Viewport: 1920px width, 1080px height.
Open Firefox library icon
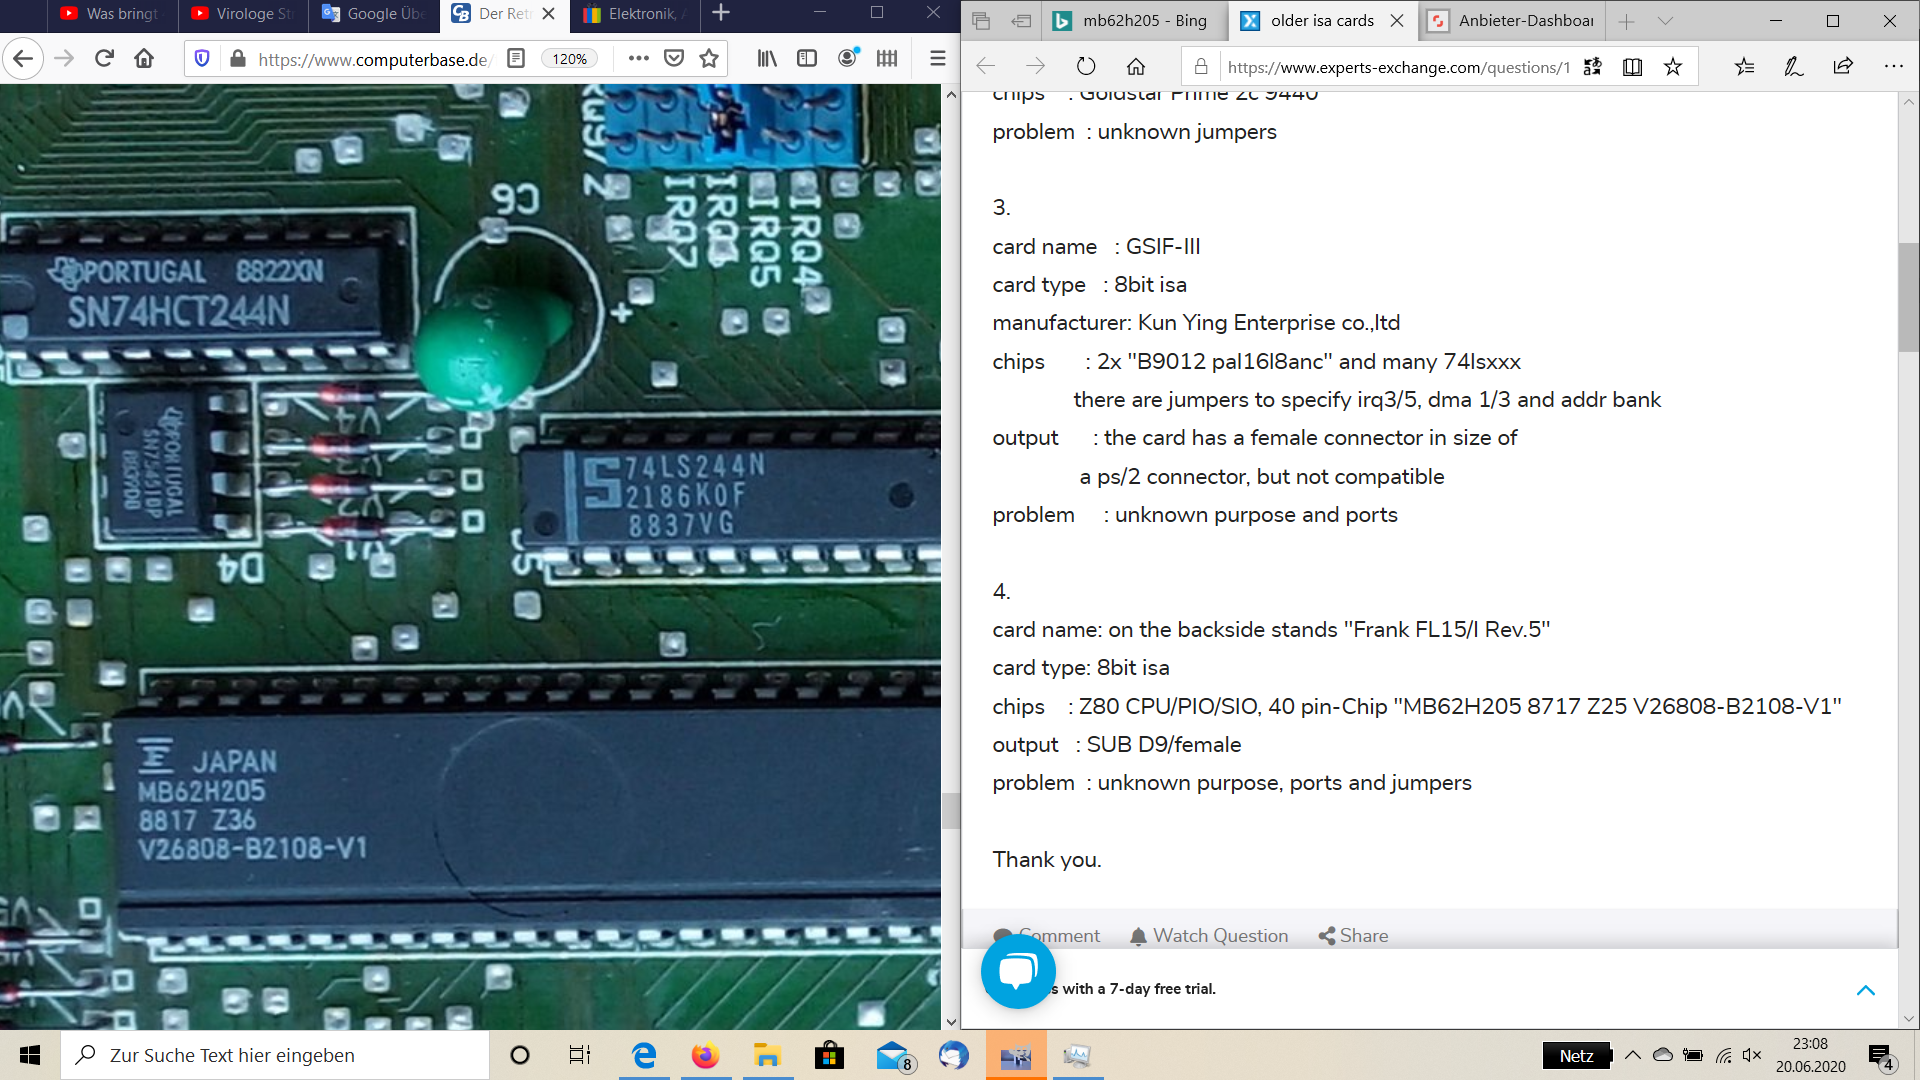pyautogui.click(x=767, y=59)
